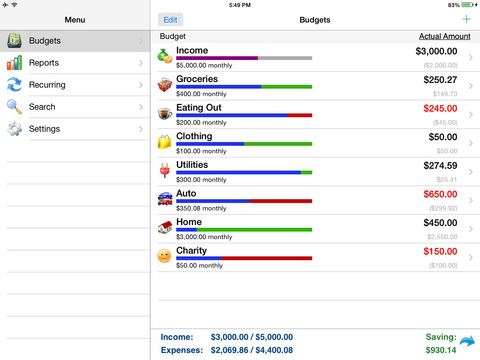Click the Wi-Fi icon in status bar
Viewport: 480px width, 360px height.
point(14,5)
